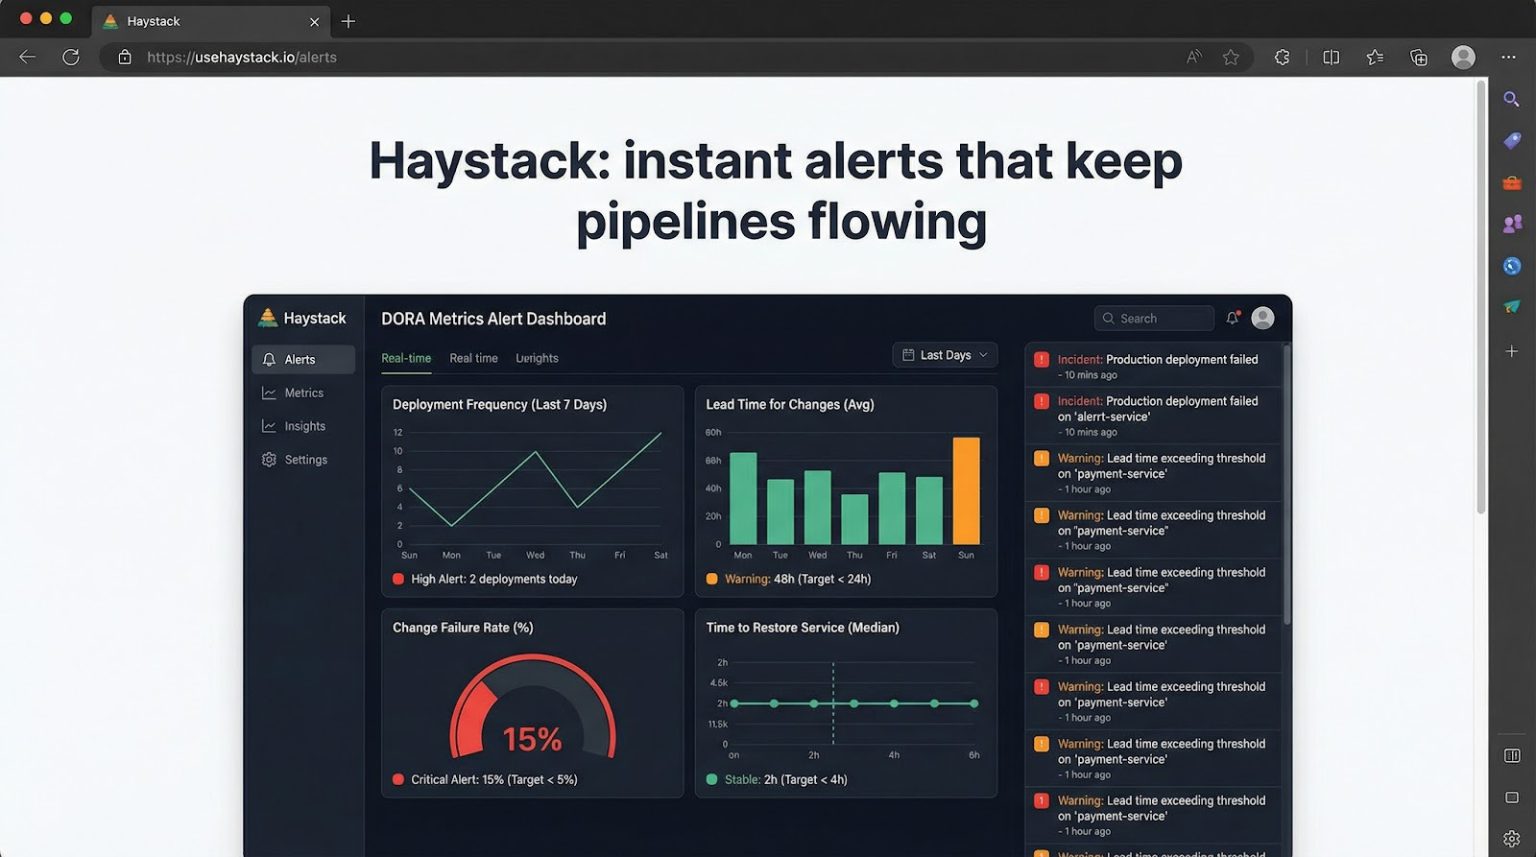This screenshot has width=1536, height=857.
Task: Open browser profile avatar
Action: 1463,57
